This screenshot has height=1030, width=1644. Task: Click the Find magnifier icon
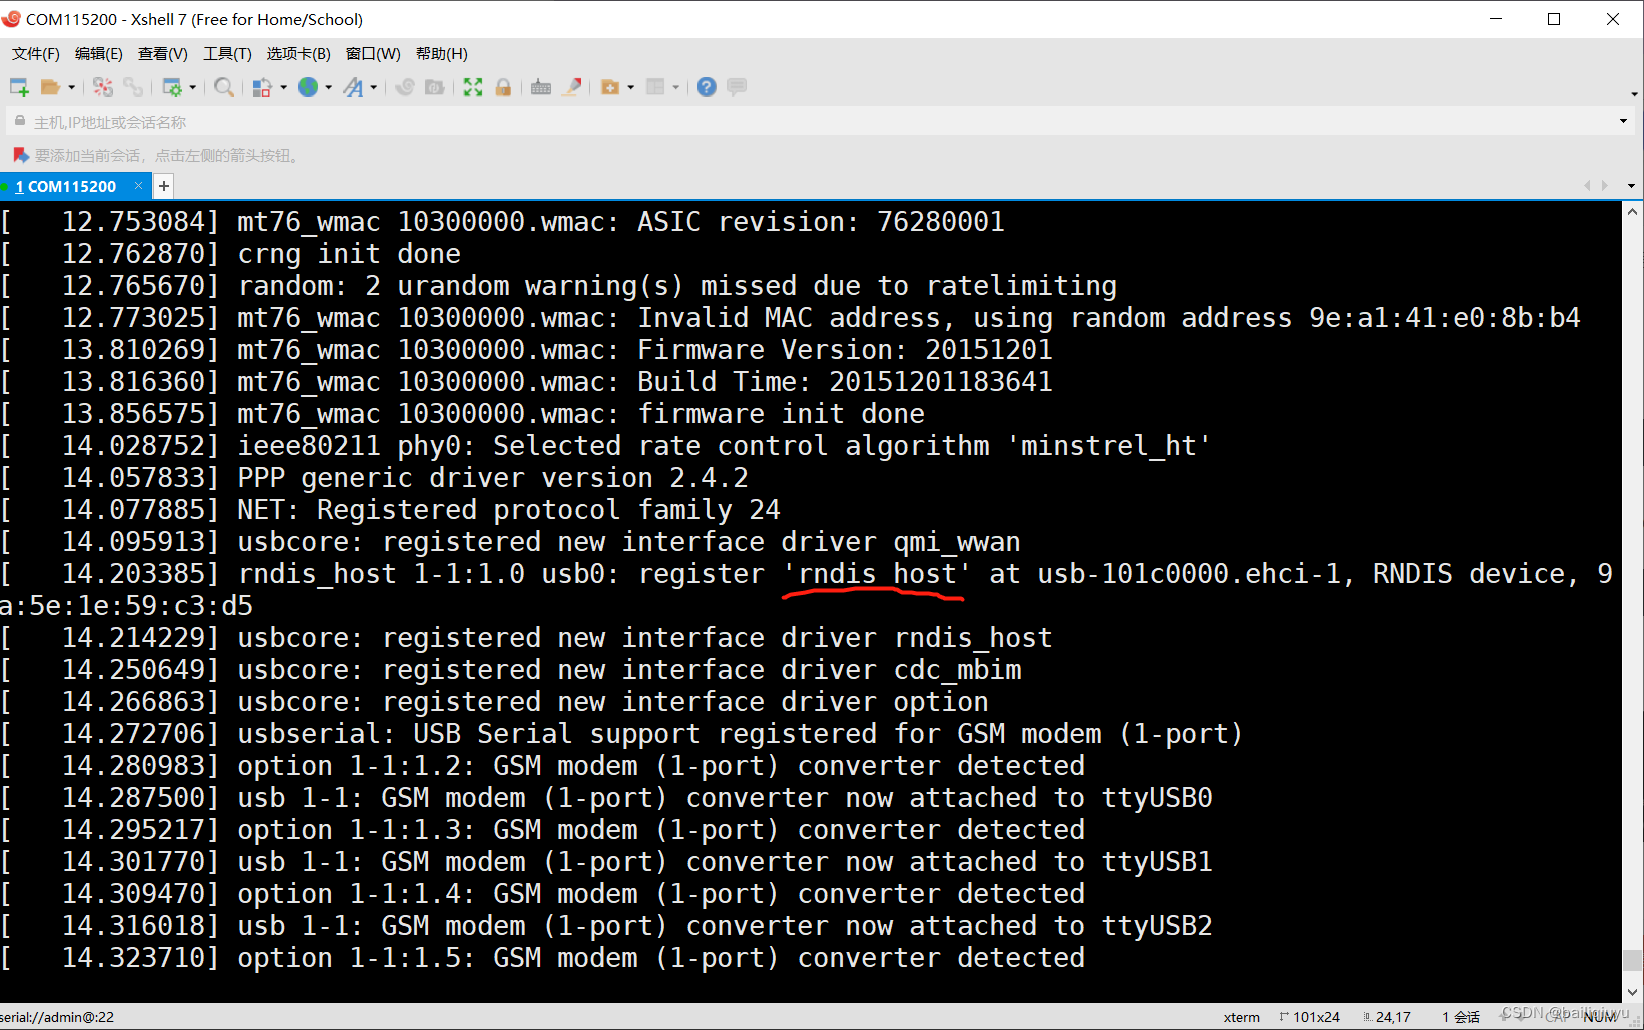click(x=224, y=87)
